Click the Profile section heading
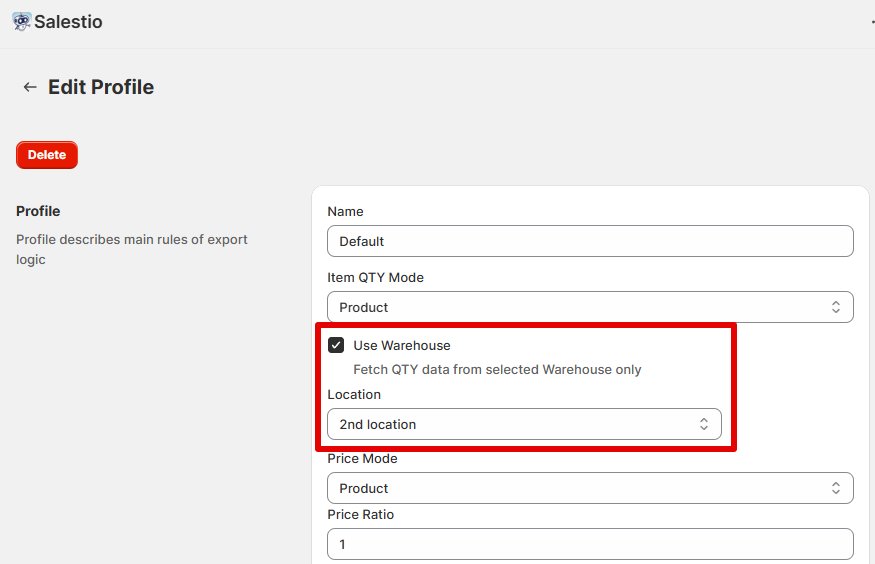This screenshot has height=564, width=875. pos(38,211)
